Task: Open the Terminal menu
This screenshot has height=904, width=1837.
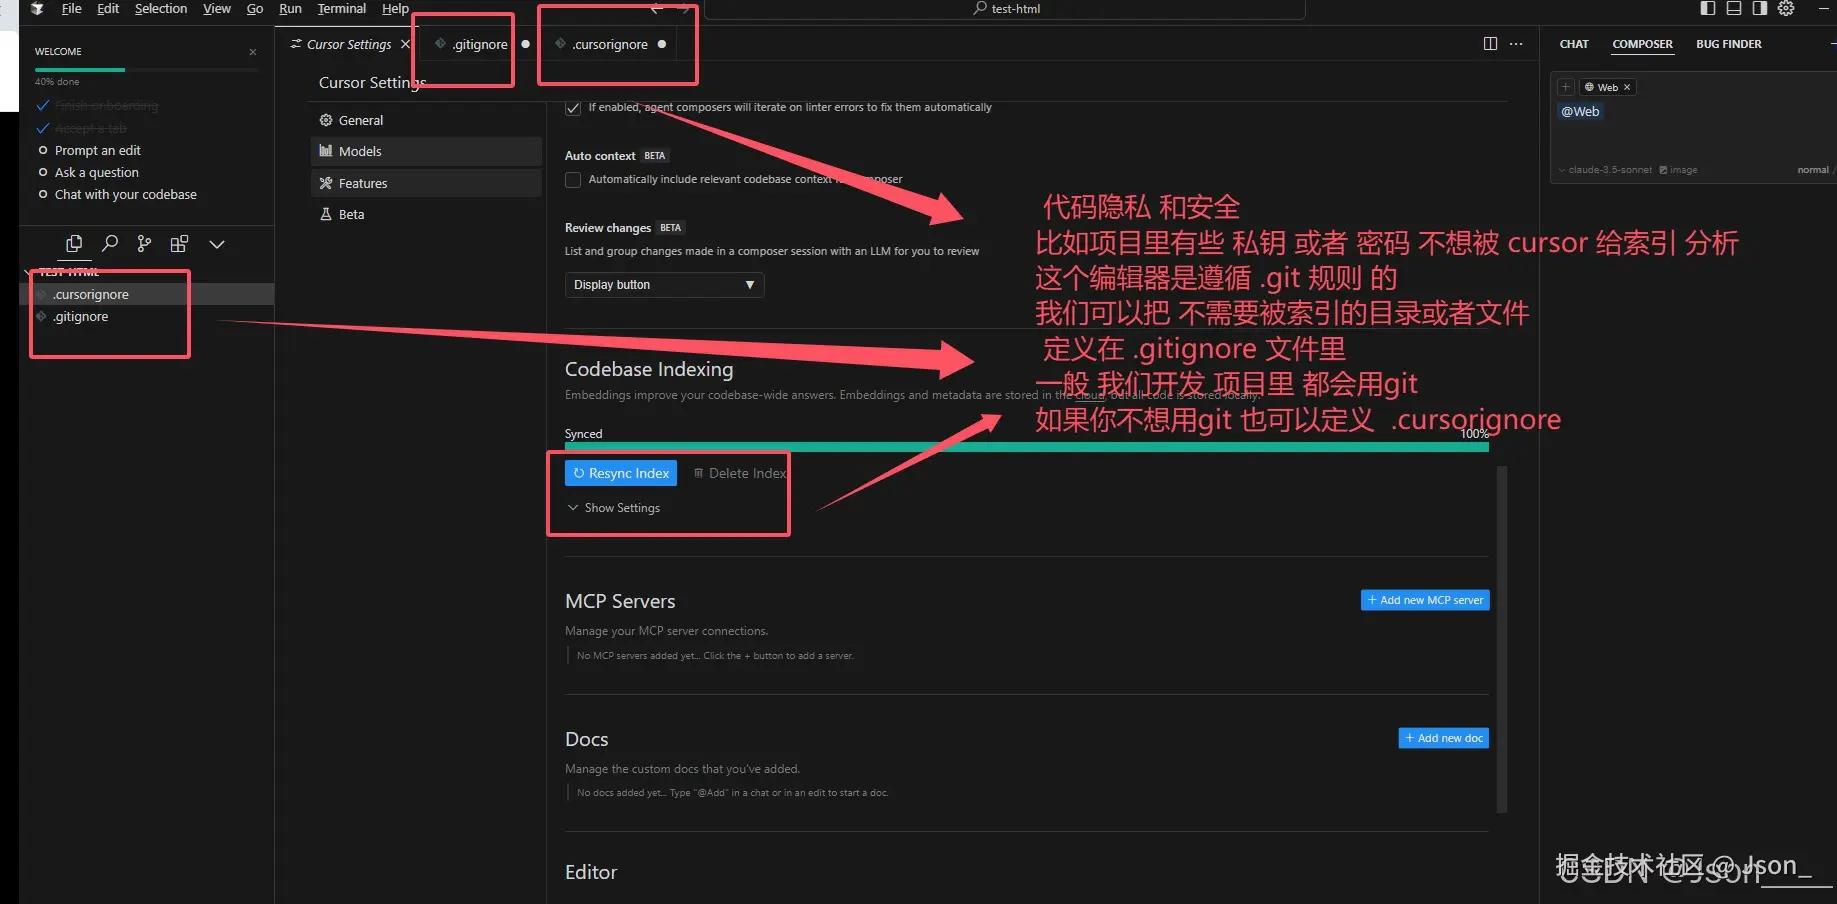Action: coord(342,8)
